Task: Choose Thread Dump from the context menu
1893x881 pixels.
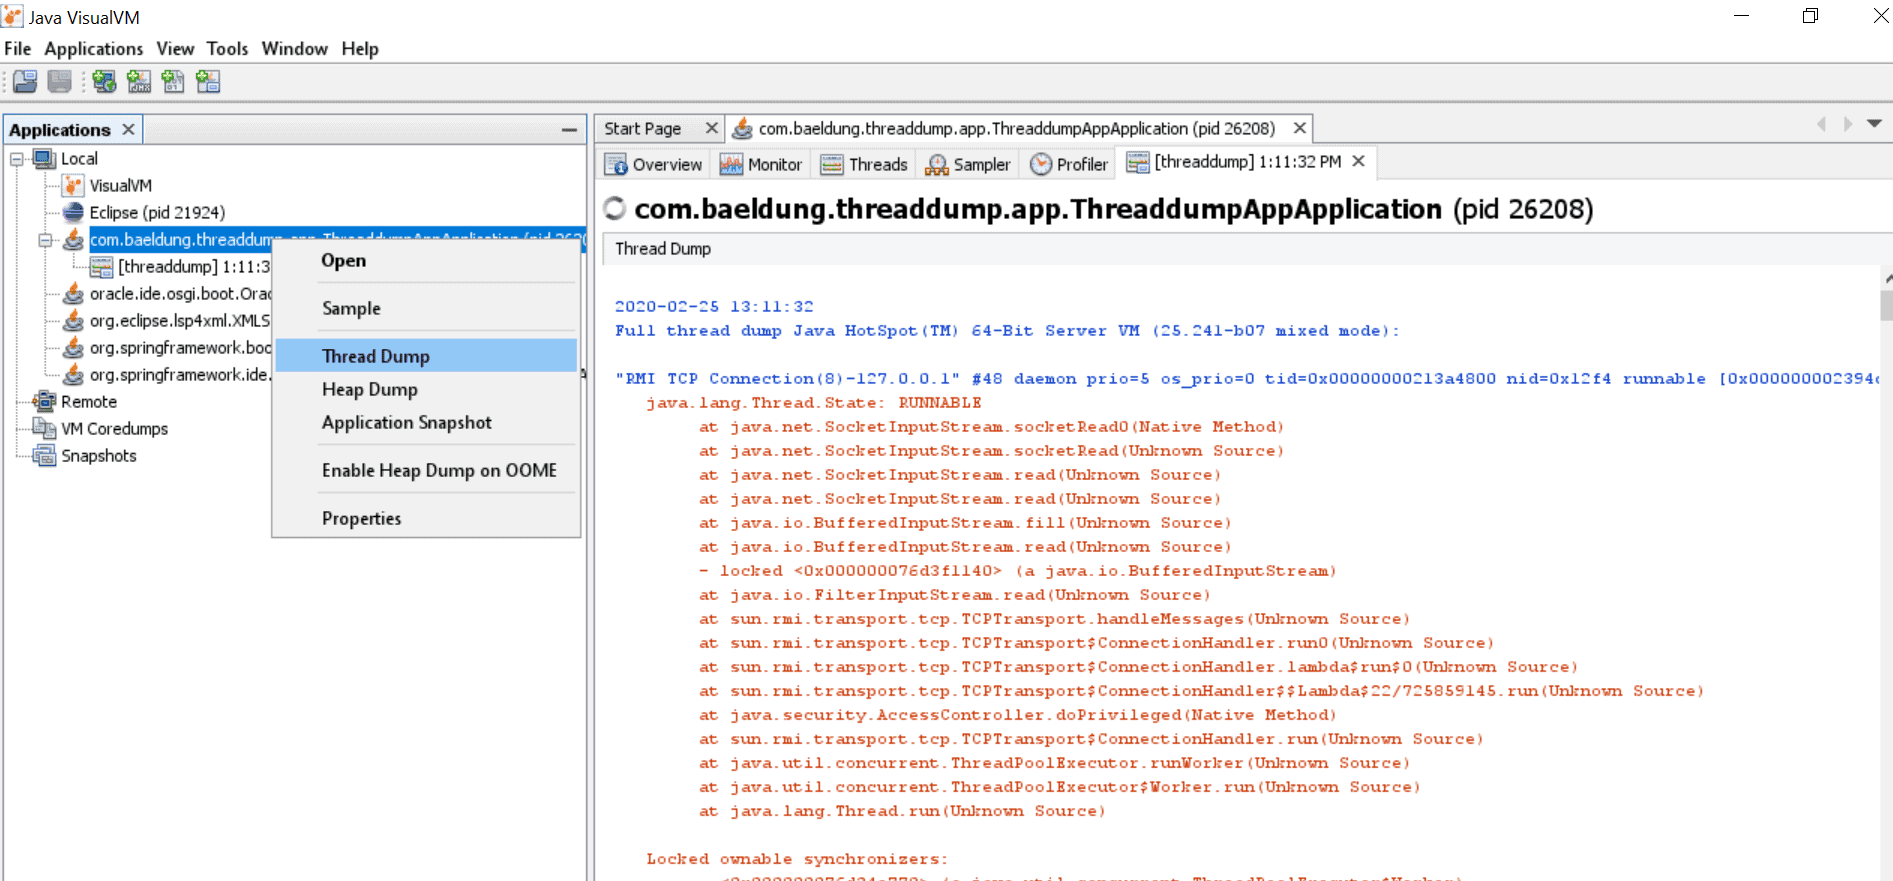Action: click(375, 356)
